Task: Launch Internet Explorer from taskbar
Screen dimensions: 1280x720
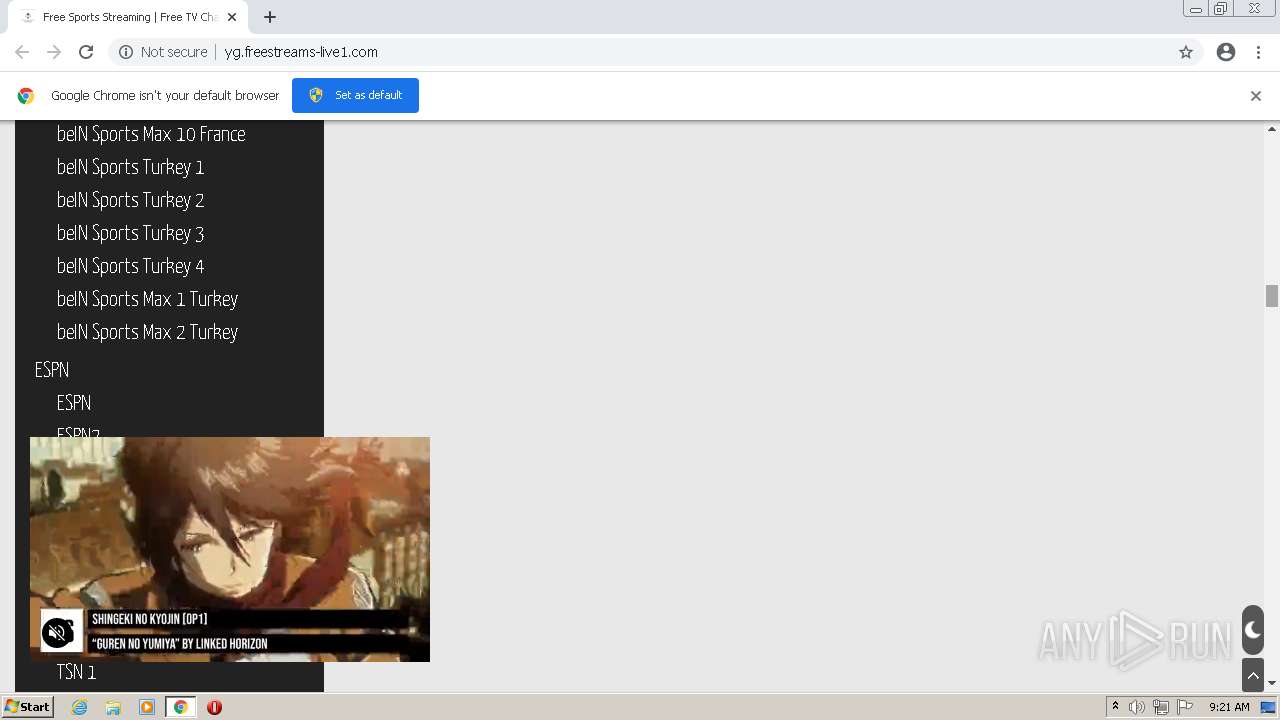Action: point(80,707)
